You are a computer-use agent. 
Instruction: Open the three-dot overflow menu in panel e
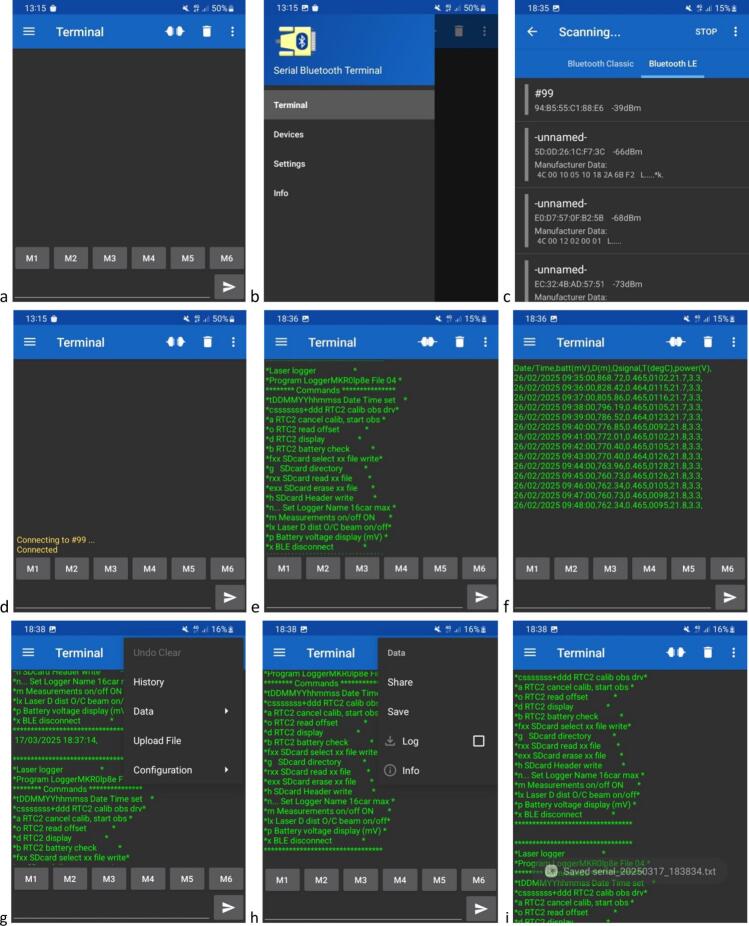(485, 342)
